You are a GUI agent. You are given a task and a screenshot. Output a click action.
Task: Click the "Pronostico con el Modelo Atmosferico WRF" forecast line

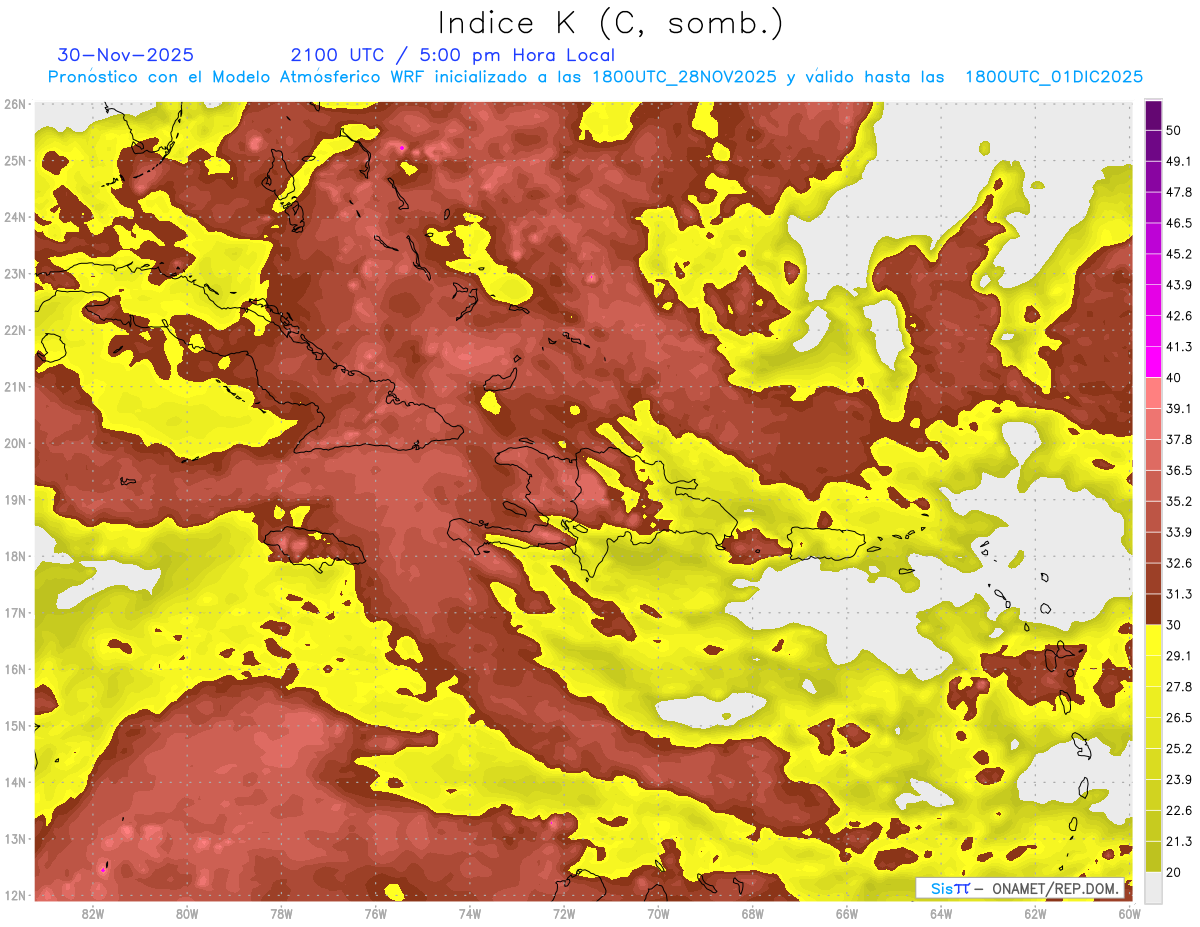pyautogui.click(x=596, y=77)
